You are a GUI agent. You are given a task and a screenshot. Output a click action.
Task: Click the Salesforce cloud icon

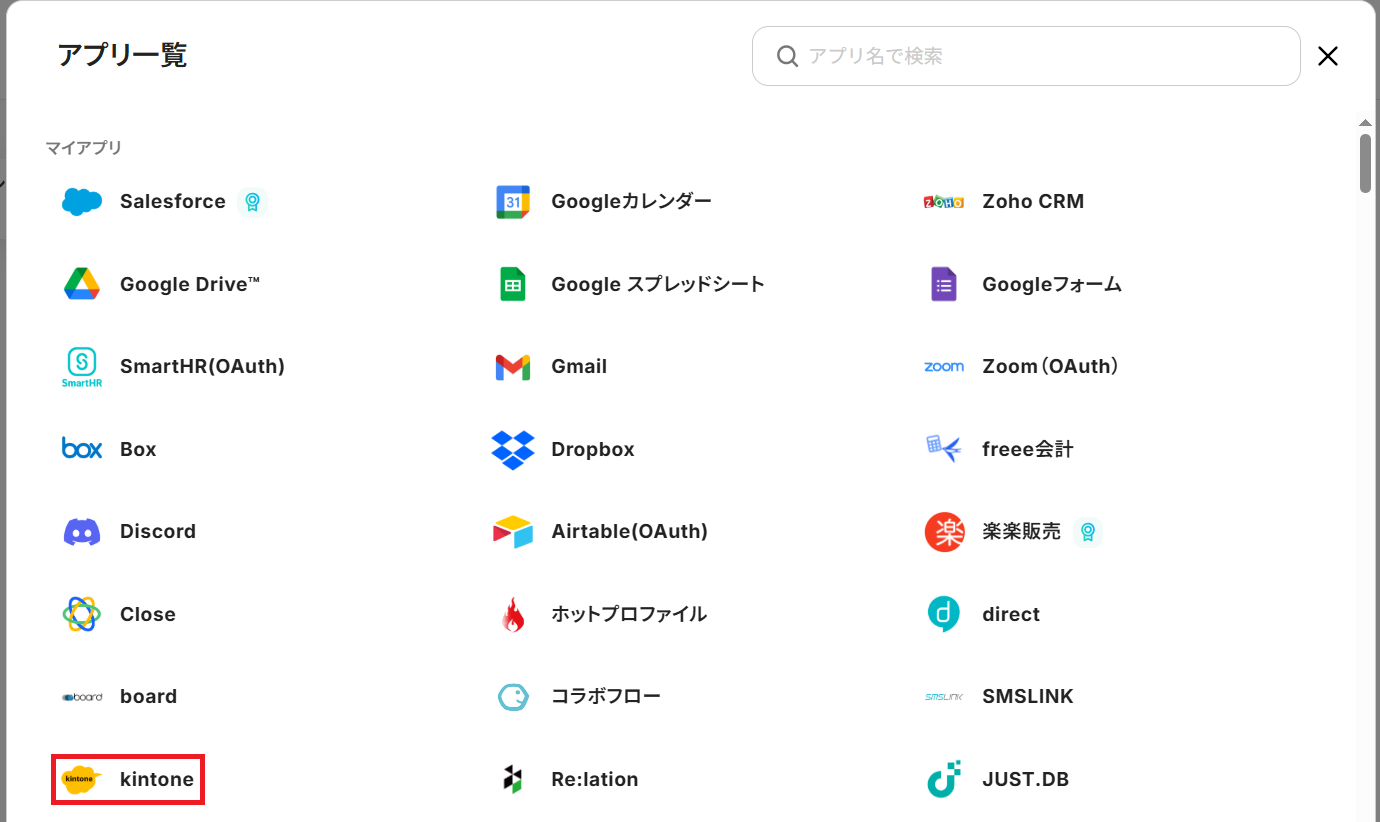coord(82,202)
